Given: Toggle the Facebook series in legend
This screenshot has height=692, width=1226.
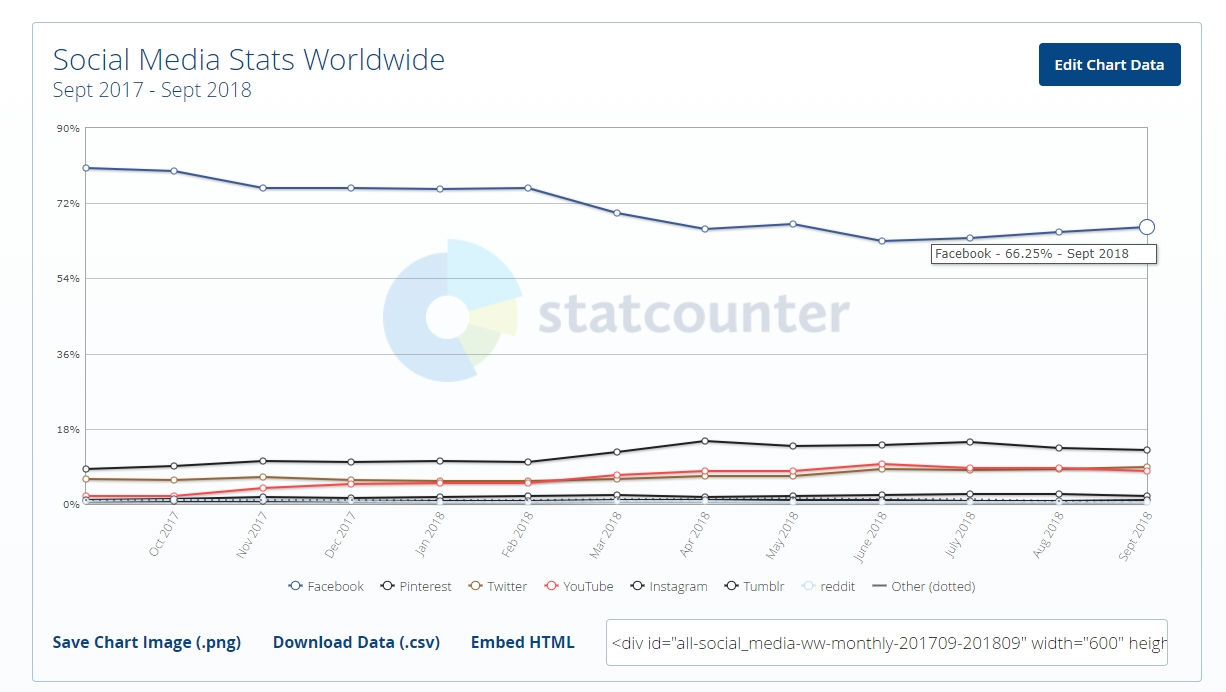Looking at the screenshot, I should pyautogui.click(x=326, y=586).
